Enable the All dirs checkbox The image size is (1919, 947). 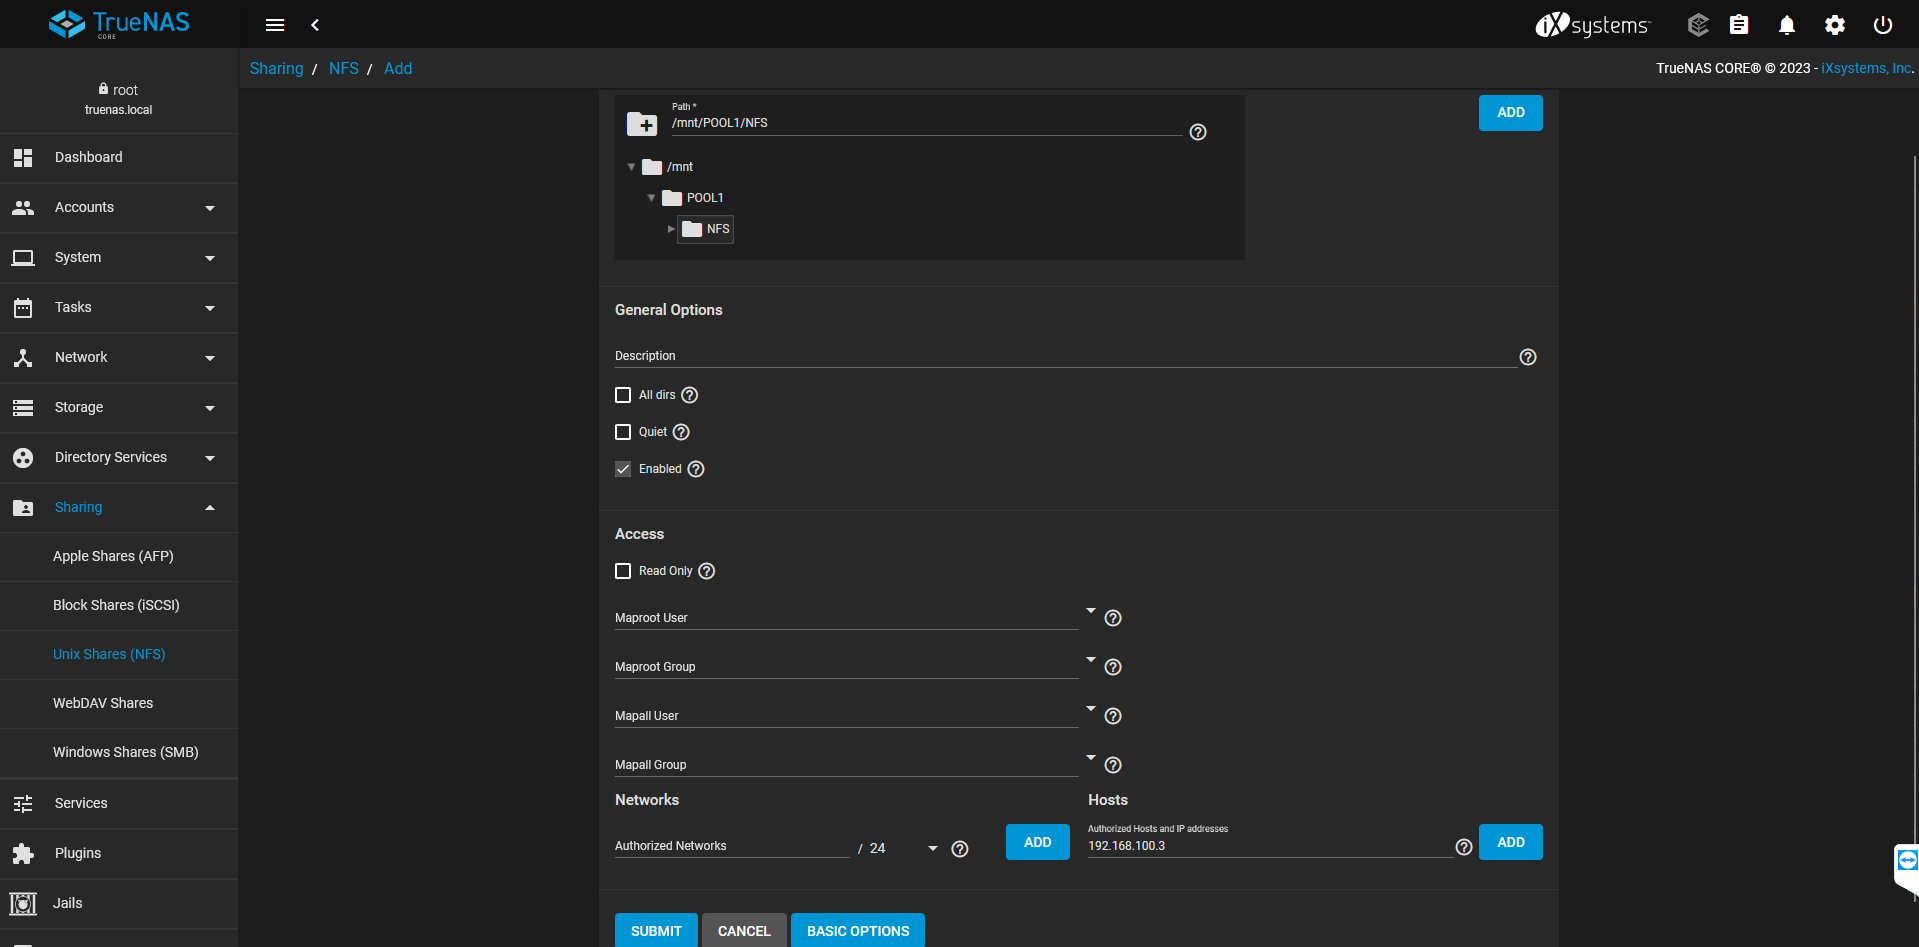click(623, 395)
